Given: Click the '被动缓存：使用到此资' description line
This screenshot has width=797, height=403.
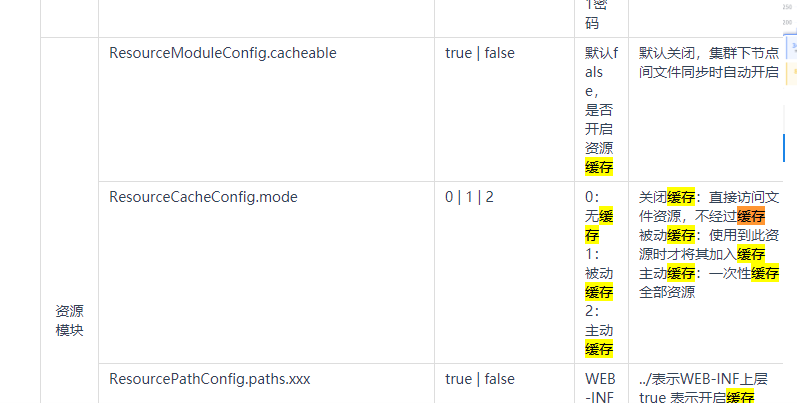Looking at the screenshot, I should [x=709, y=235].
